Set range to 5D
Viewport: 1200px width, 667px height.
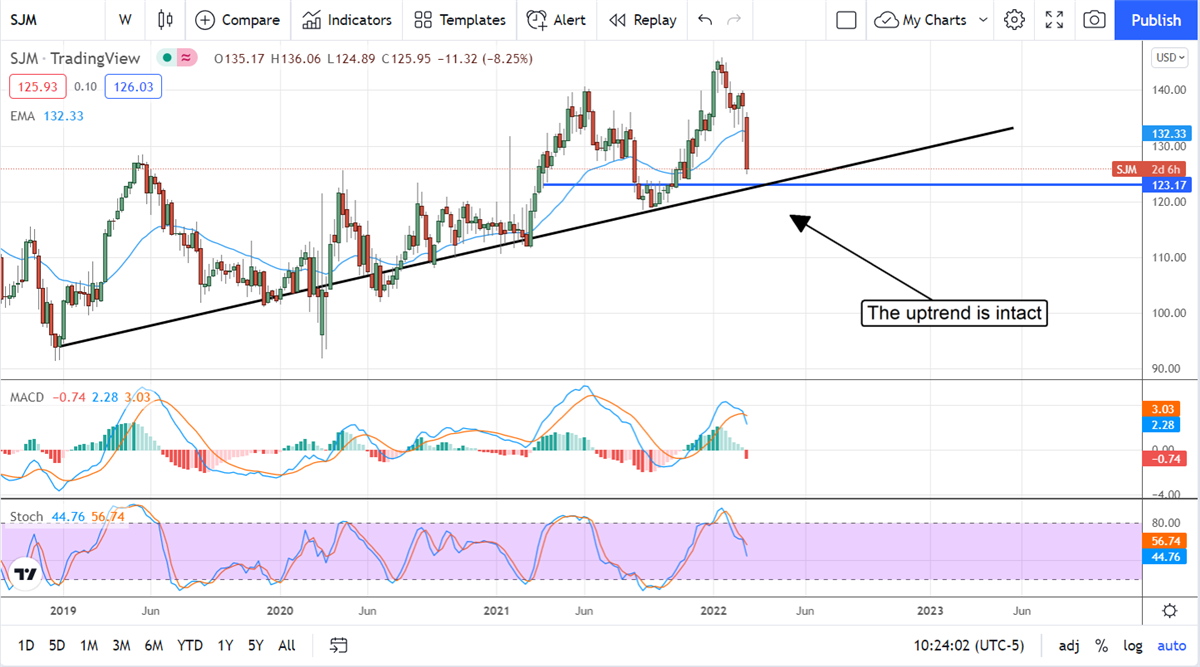(57, 645)
